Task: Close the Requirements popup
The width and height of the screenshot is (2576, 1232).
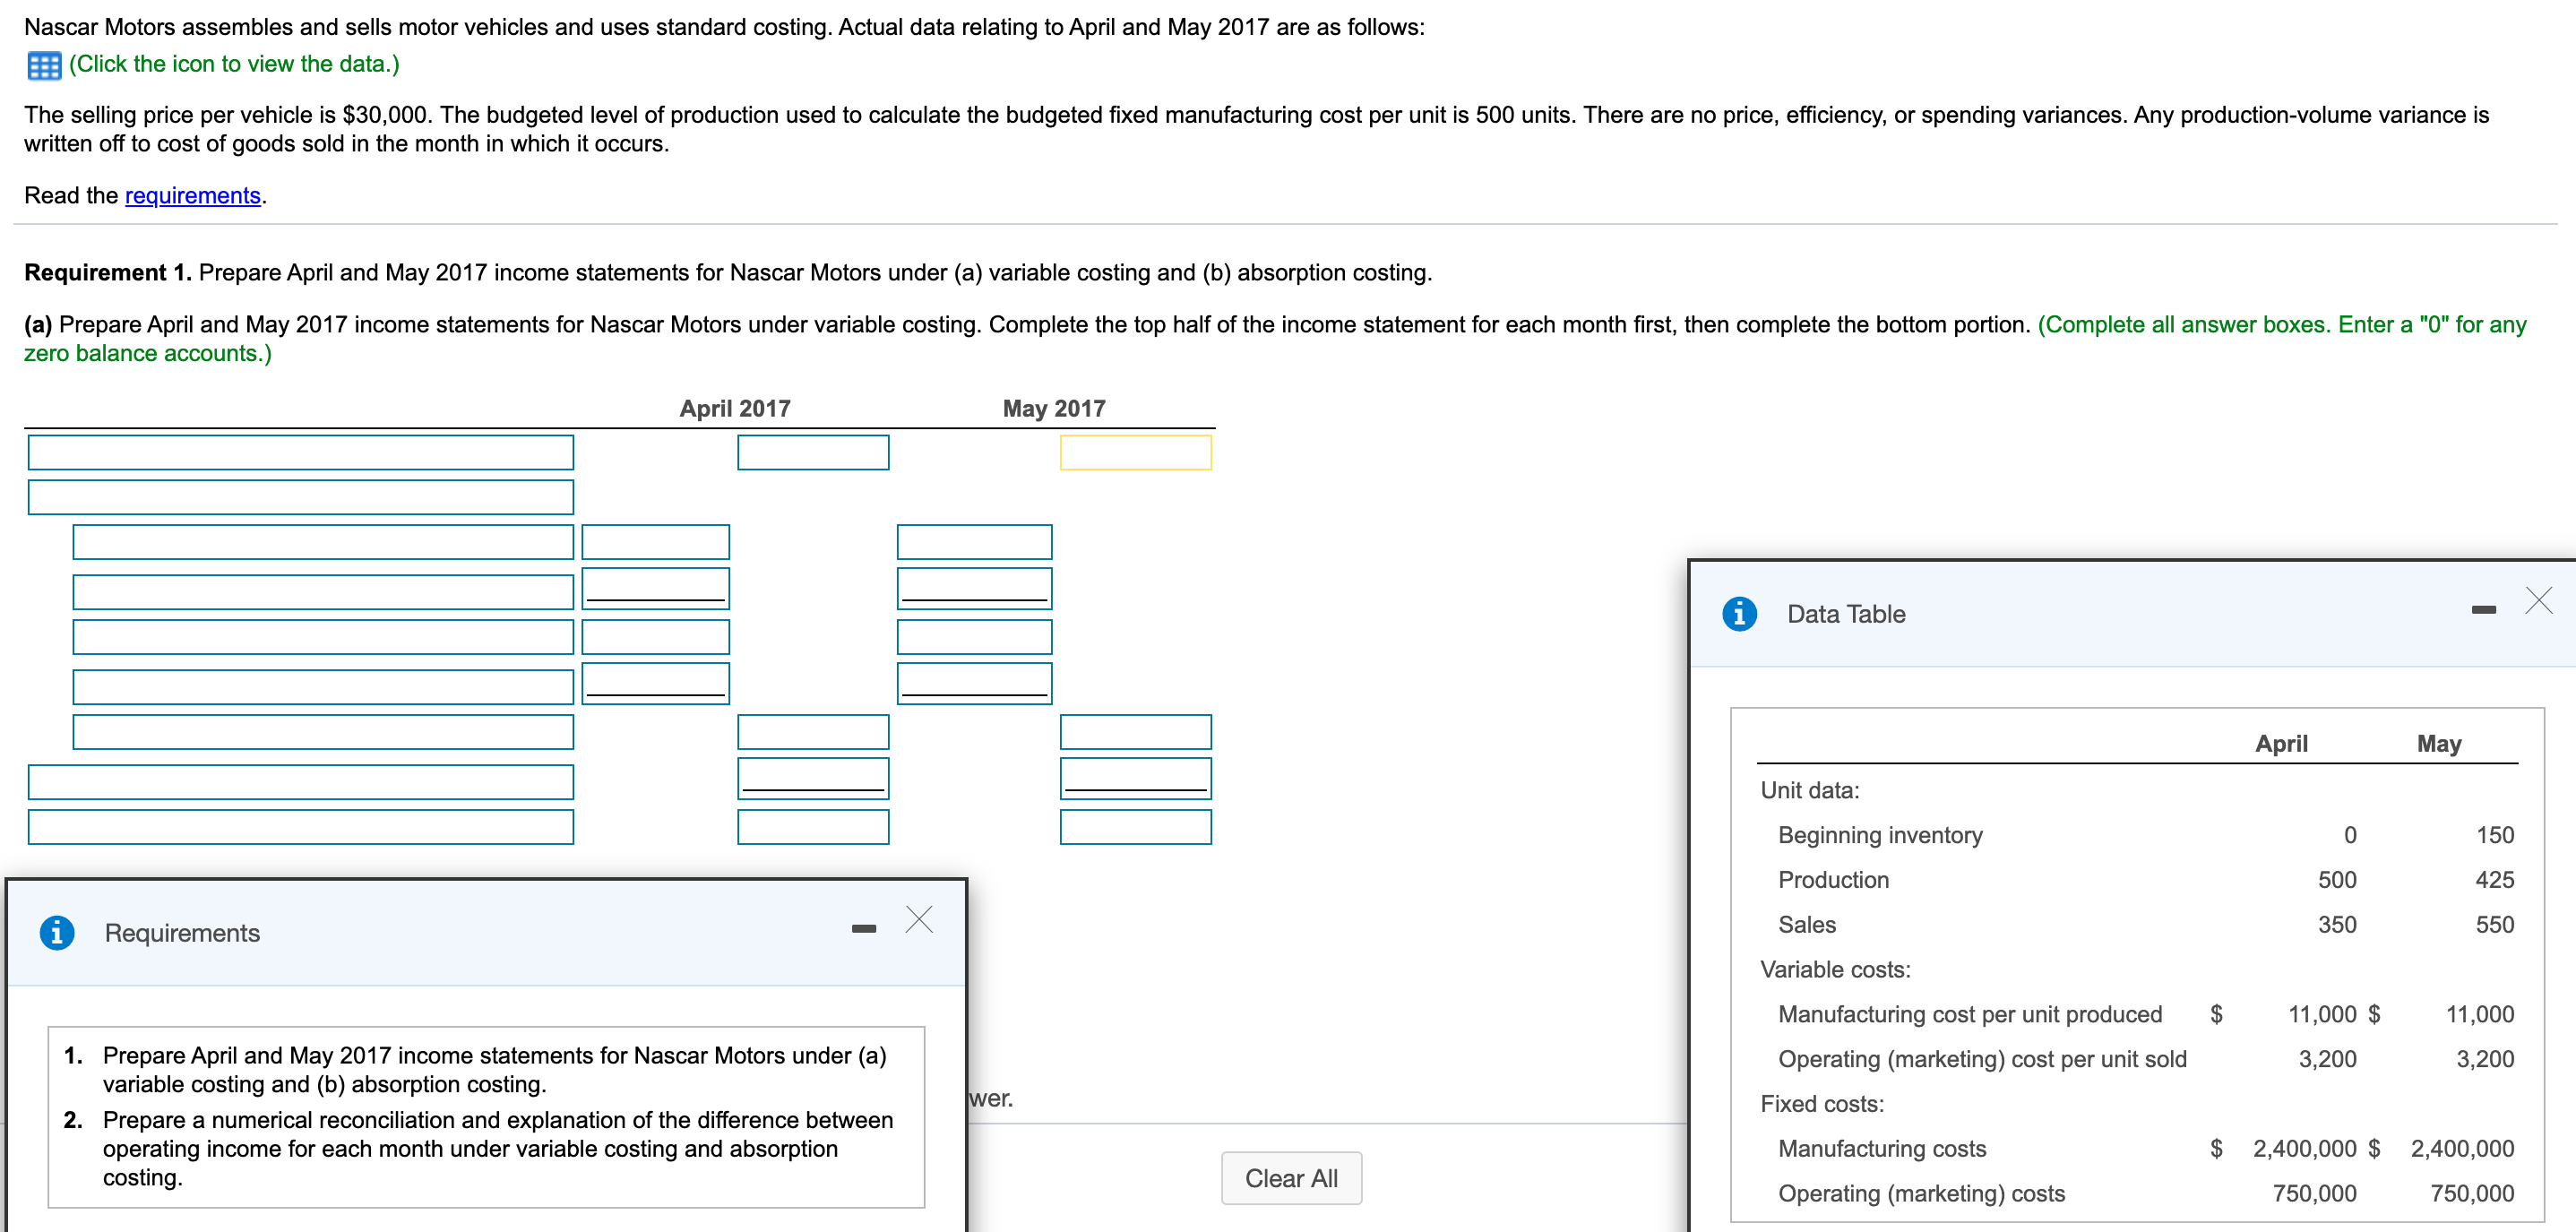Action: pos(919,919)
